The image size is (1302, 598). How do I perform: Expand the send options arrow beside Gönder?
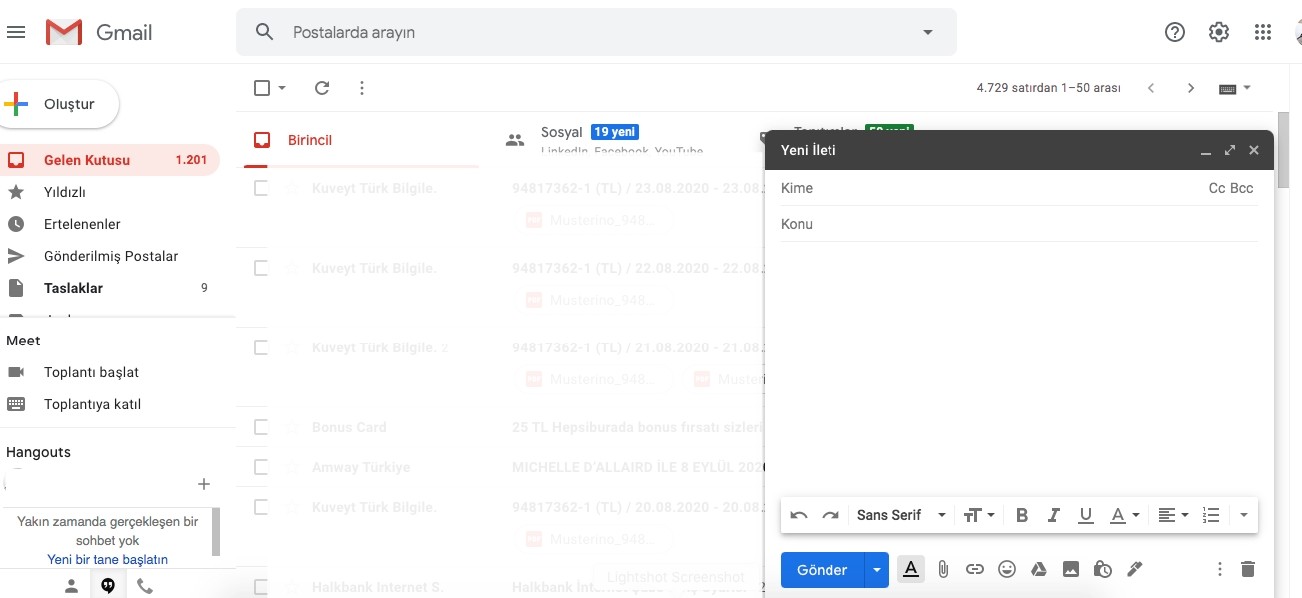(x=876, y=570)
